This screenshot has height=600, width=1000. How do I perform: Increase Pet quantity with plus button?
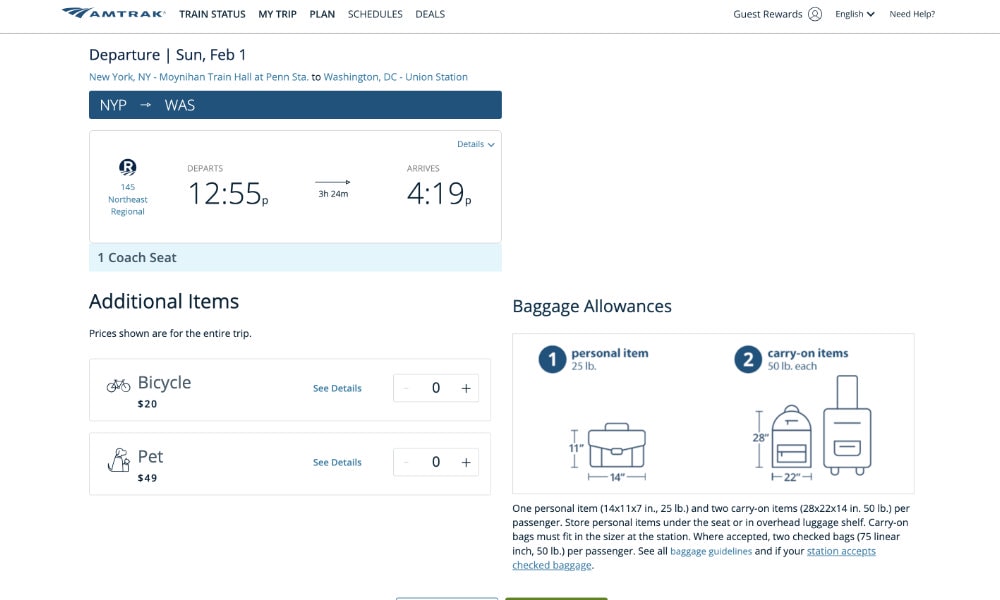pos(466,462)
